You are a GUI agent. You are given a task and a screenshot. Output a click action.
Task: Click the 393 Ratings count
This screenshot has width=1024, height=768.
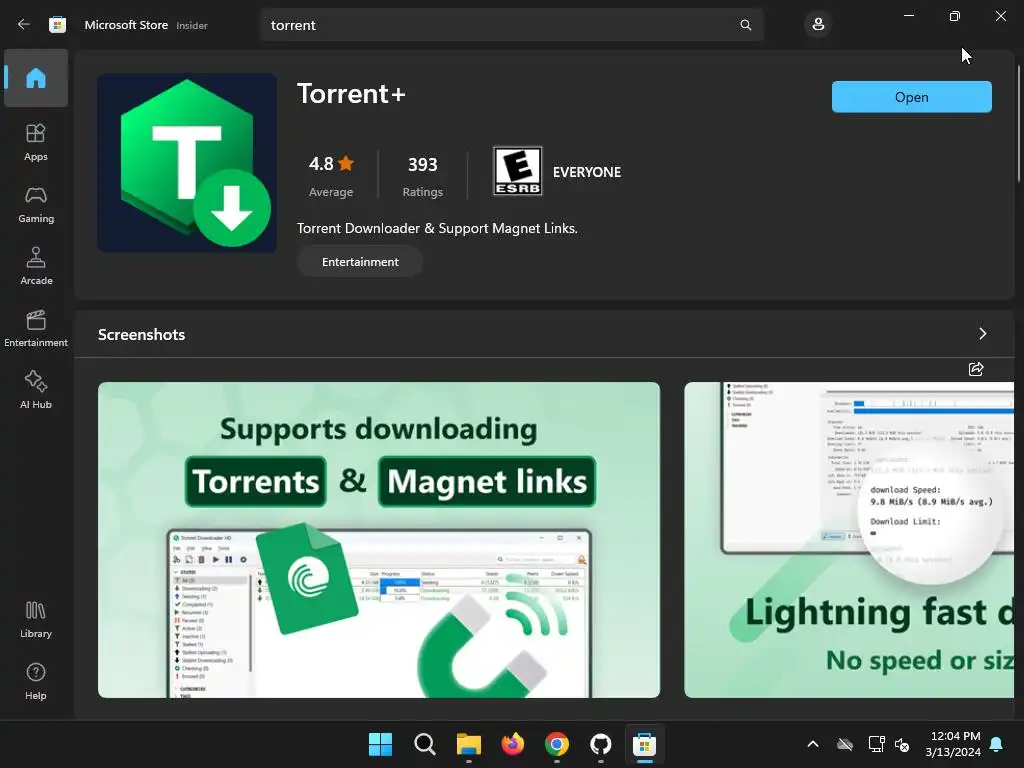pyautogui.click(x=423, y=175)
